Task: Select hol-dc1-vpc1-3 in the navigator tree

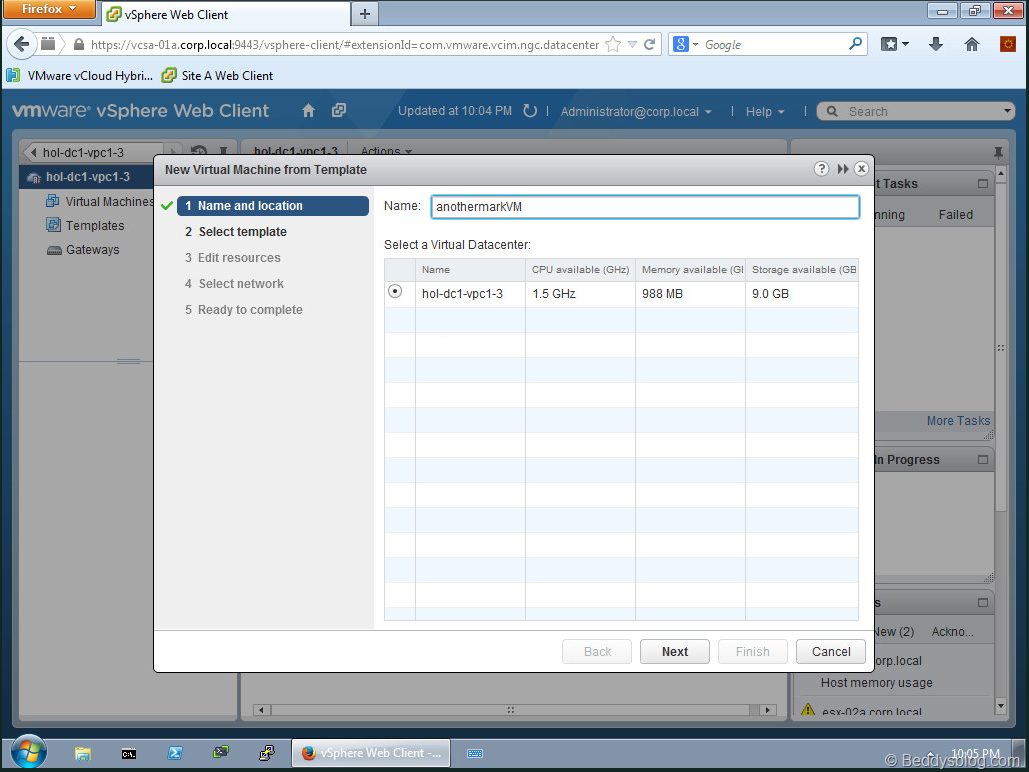Action: [x=87, y=177]
